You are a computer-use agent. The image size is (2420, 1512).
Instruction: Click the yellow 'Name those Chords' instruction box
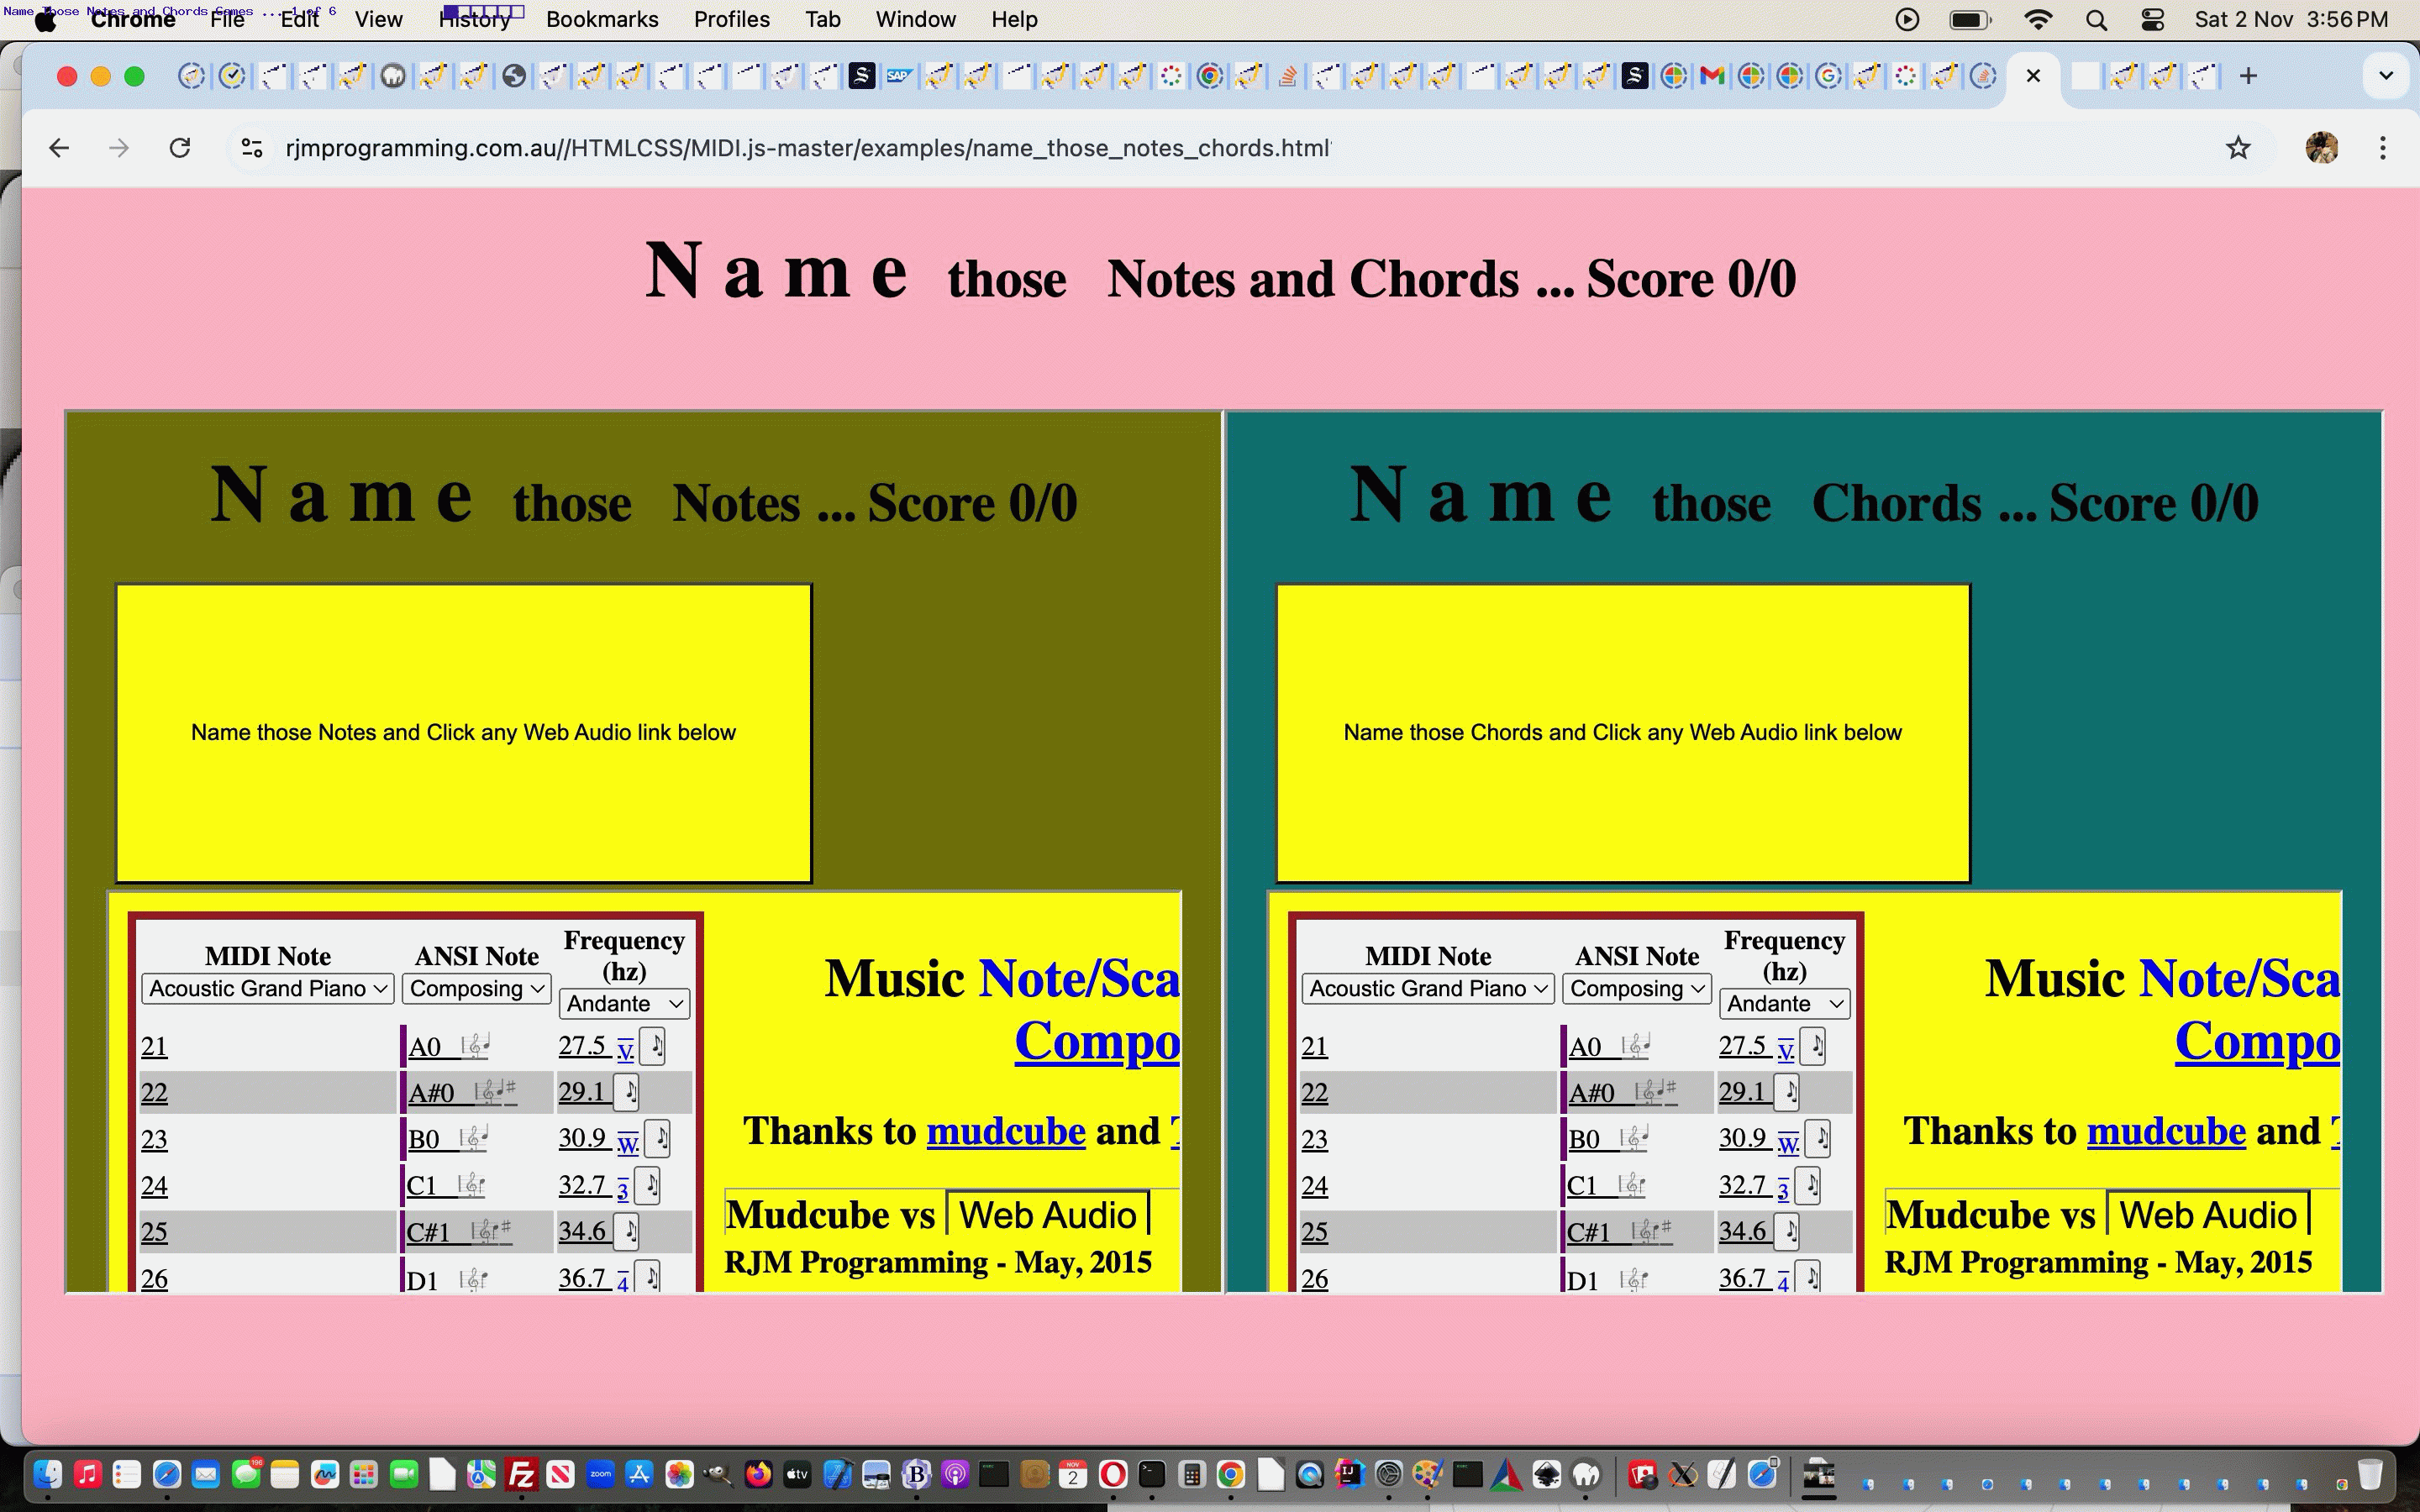coord(1623,733)
